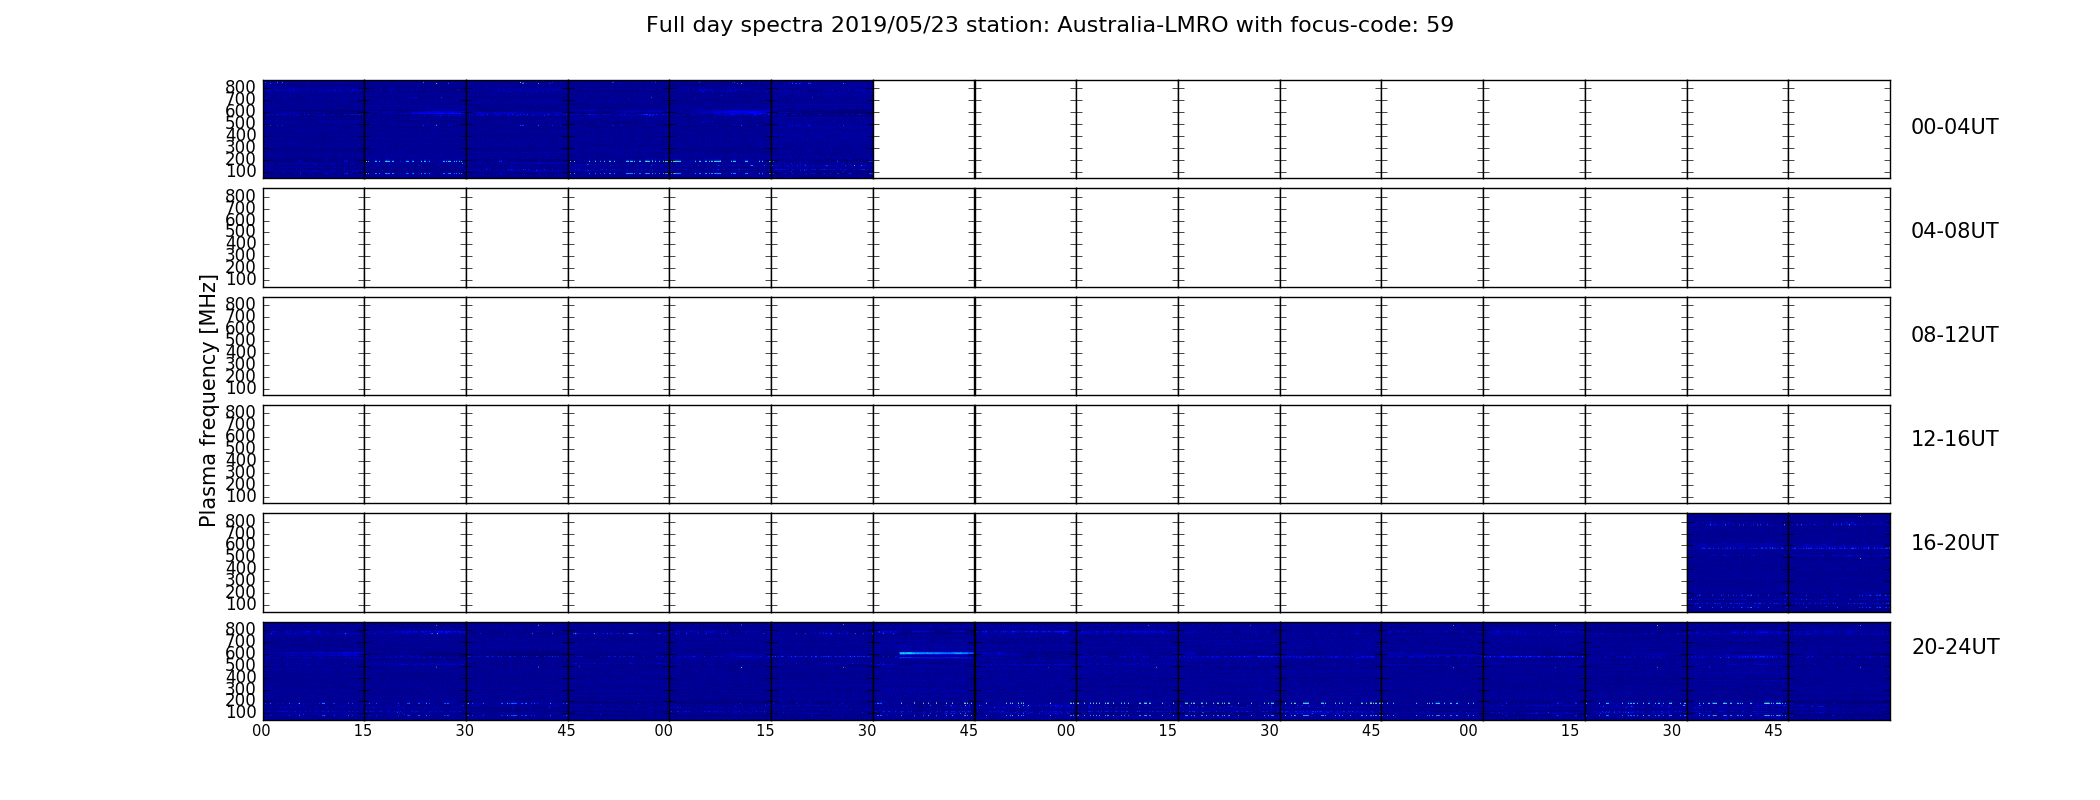Select the '100' tick label of the 08-12UT panel
Screen dimensions: 2100x800
pyautogui.click(x=240, y=388)
